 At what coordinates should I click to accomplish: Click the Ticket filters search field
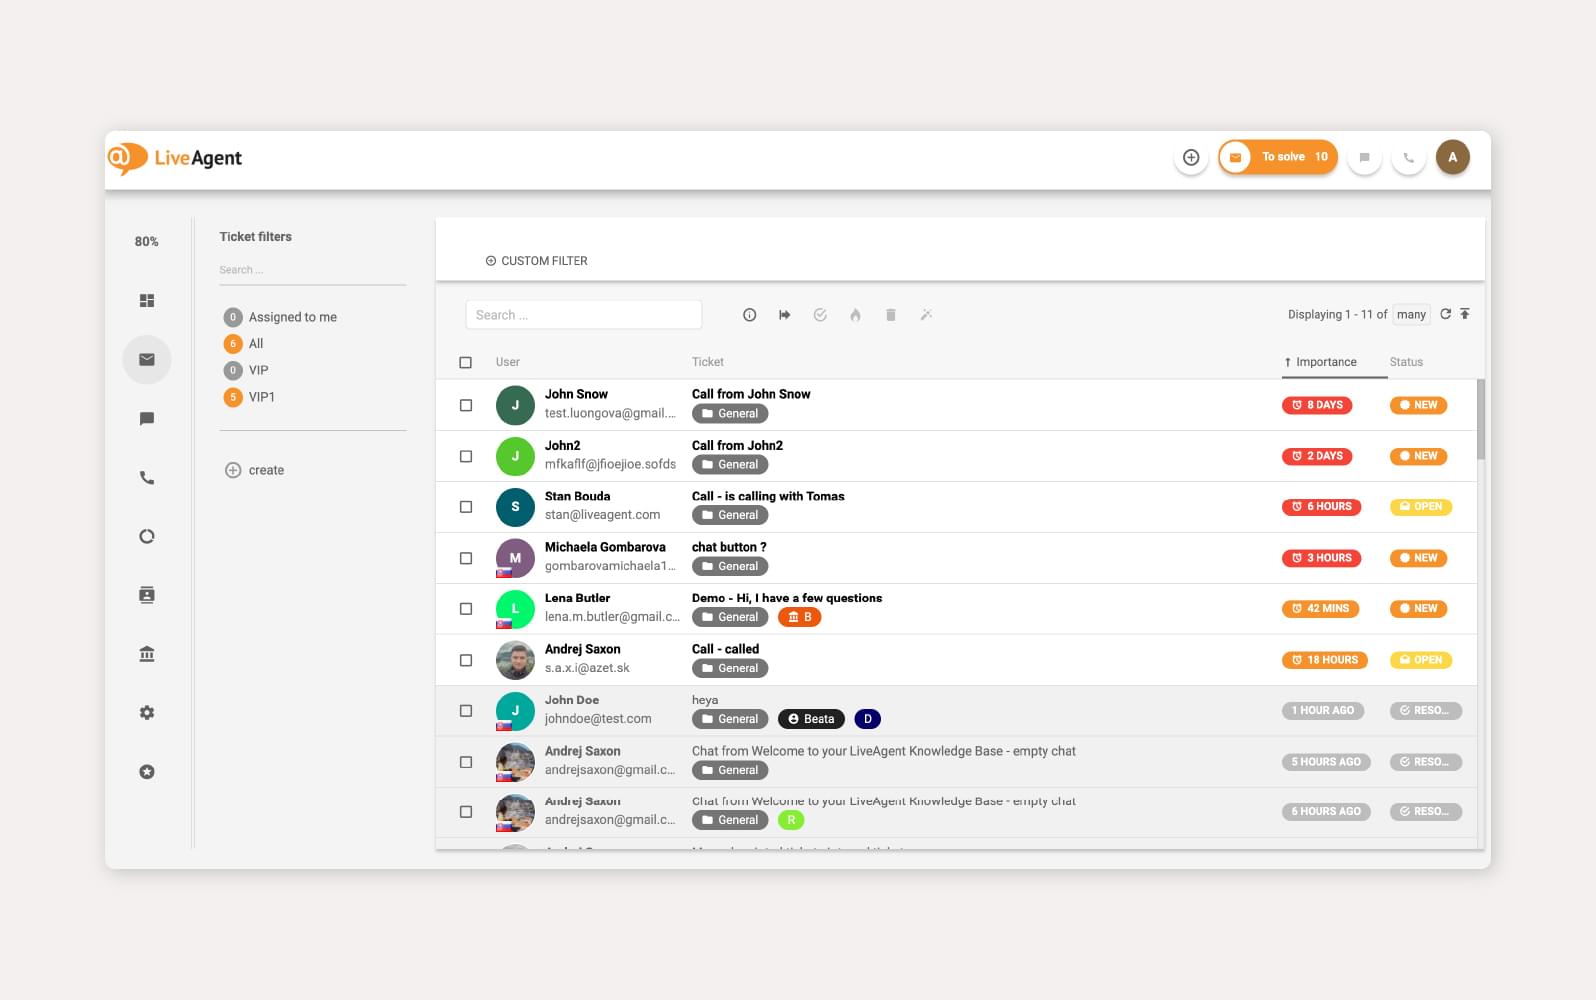tap(312, 270)
